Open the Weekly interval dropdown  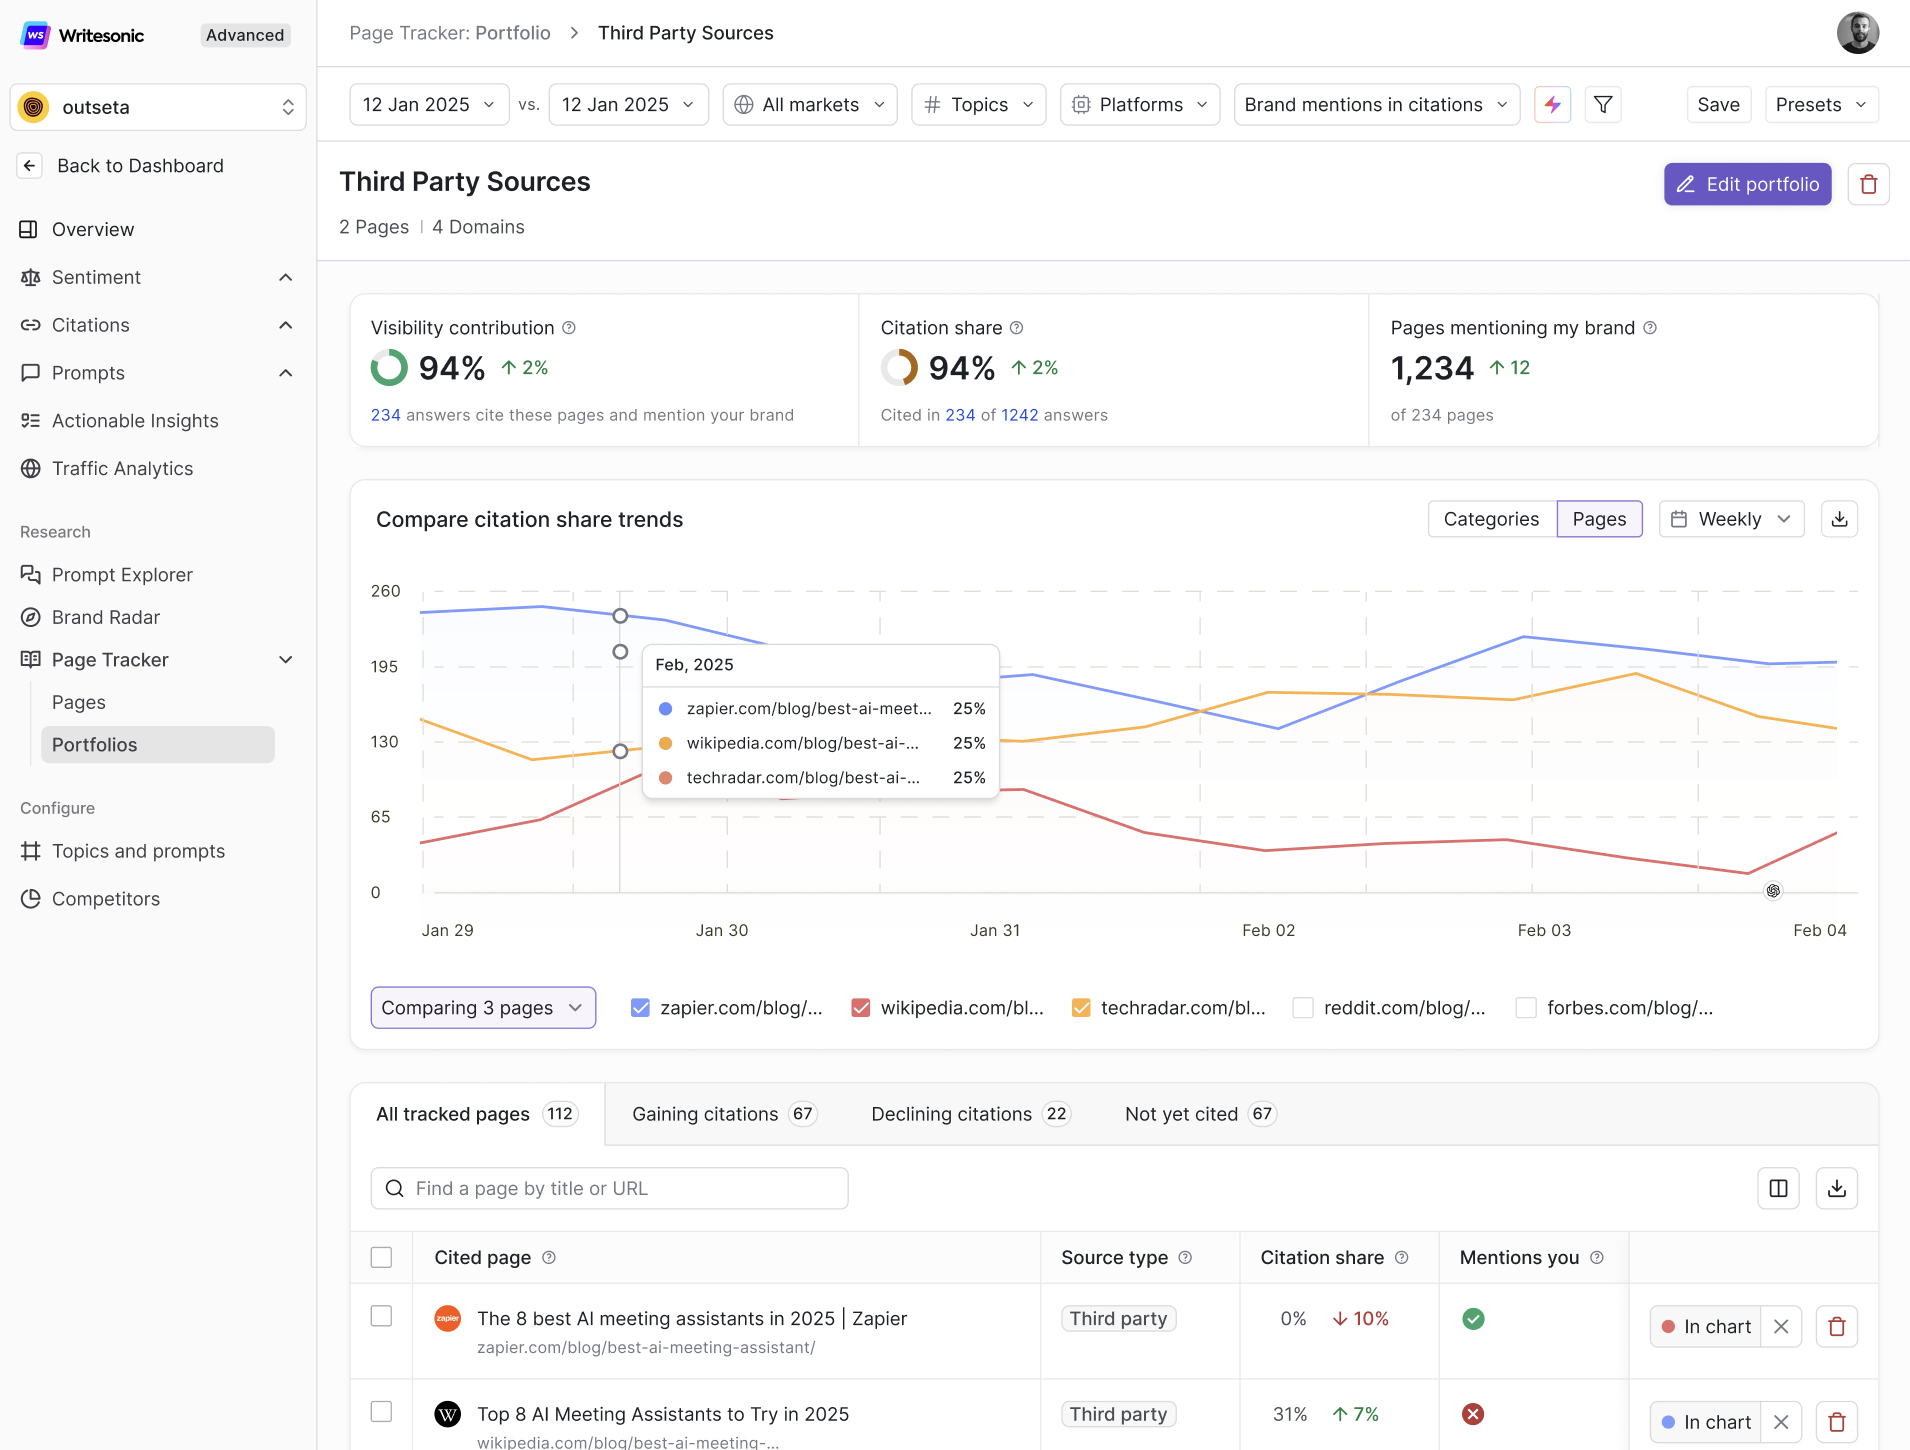1731,519
